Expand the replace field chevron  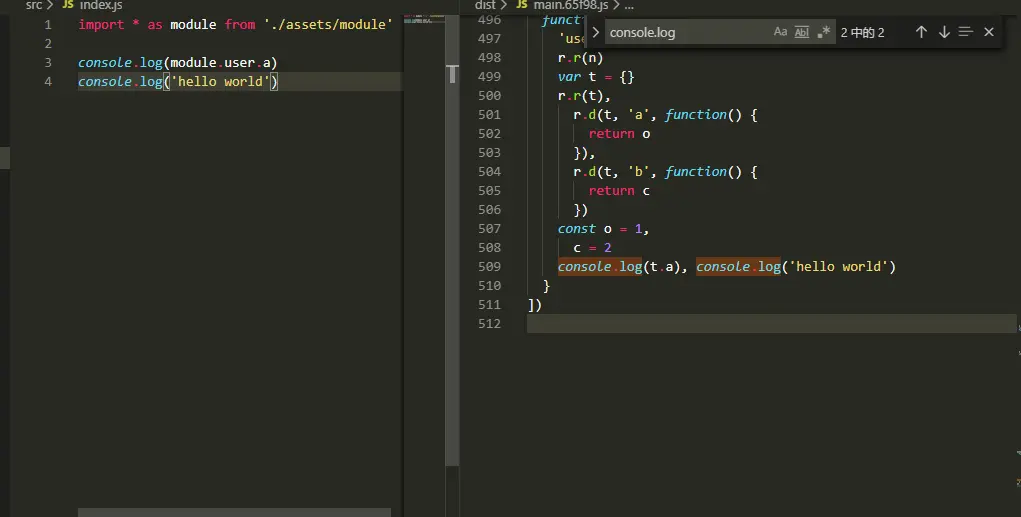coord(595,32)
